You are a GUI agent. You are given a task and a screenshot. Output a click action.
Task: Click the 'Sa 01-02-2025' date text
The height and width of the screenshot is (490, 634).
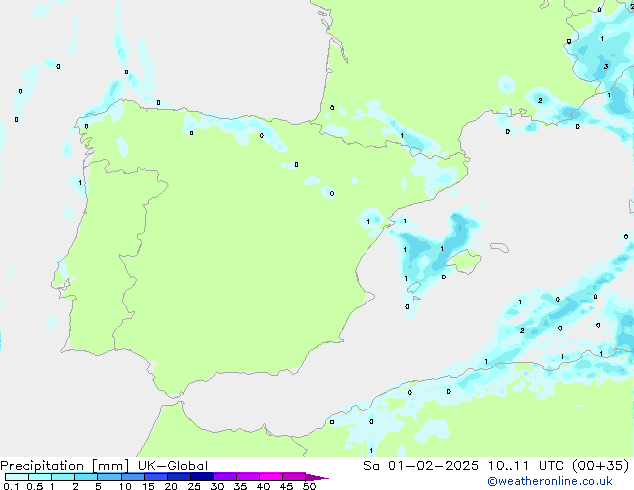point(421,466)
